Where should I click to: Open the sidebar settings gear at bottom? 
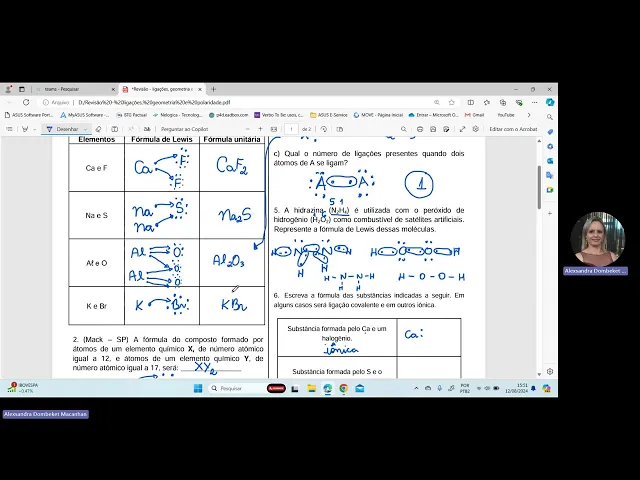point(550,371)
